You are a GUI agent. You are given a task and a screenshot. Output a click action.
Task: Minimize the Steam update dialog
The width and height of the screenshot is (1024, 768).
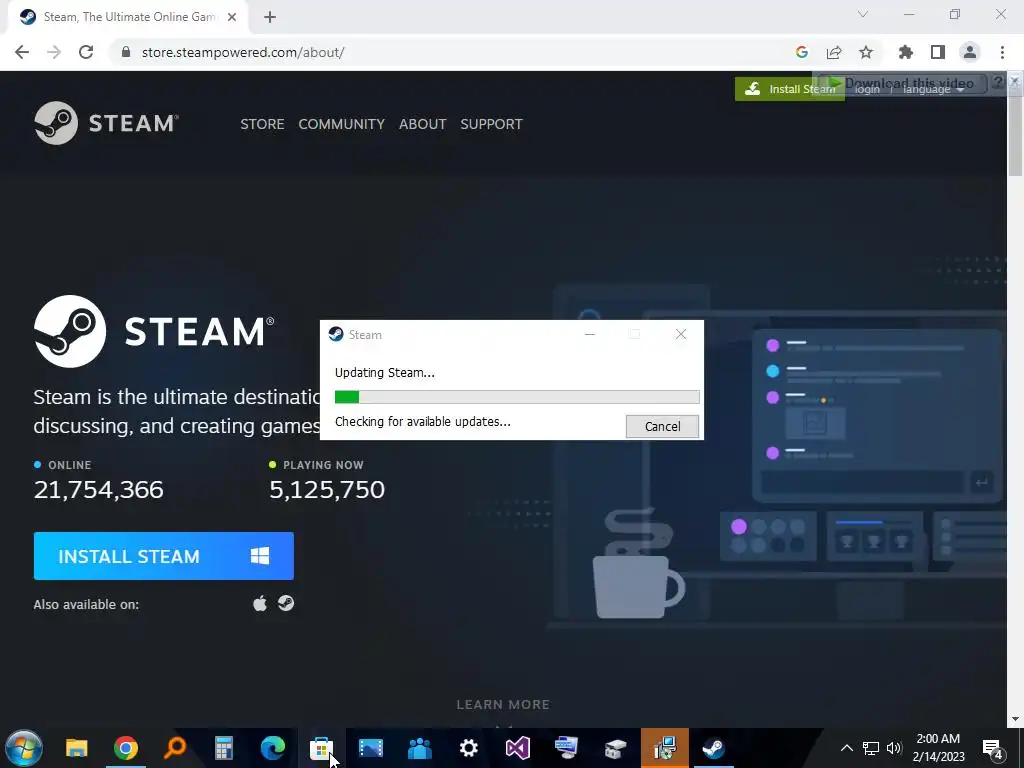590,334
